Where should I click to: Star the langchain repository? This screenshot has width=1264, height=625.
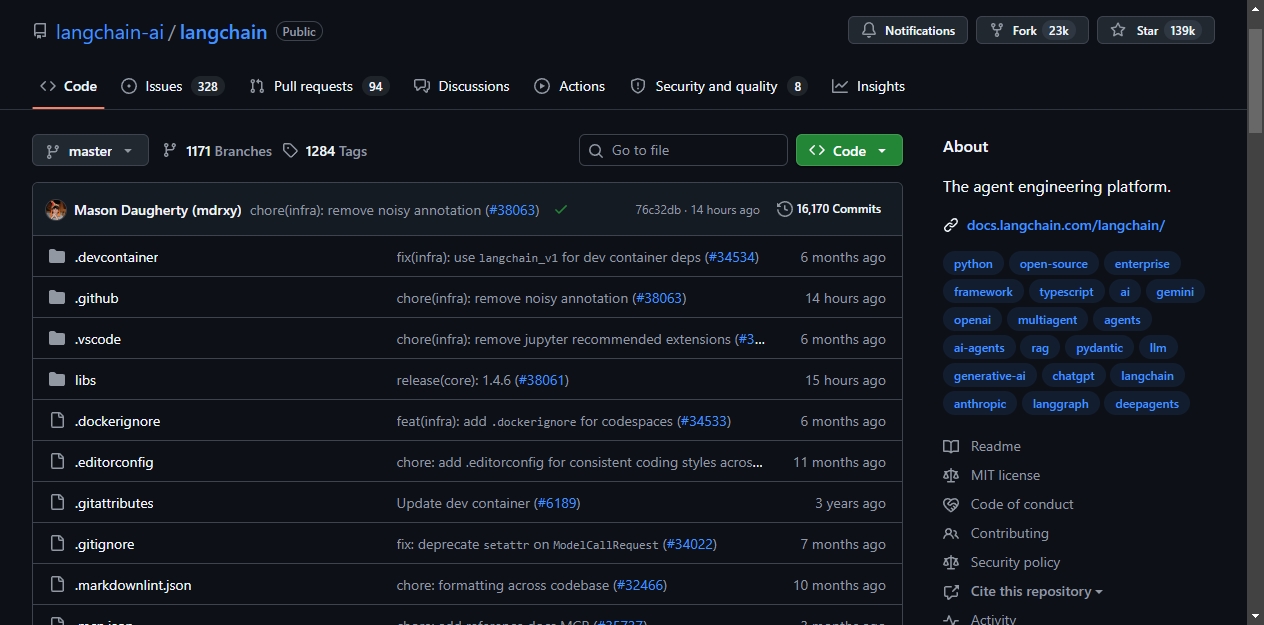point(1155,30)
